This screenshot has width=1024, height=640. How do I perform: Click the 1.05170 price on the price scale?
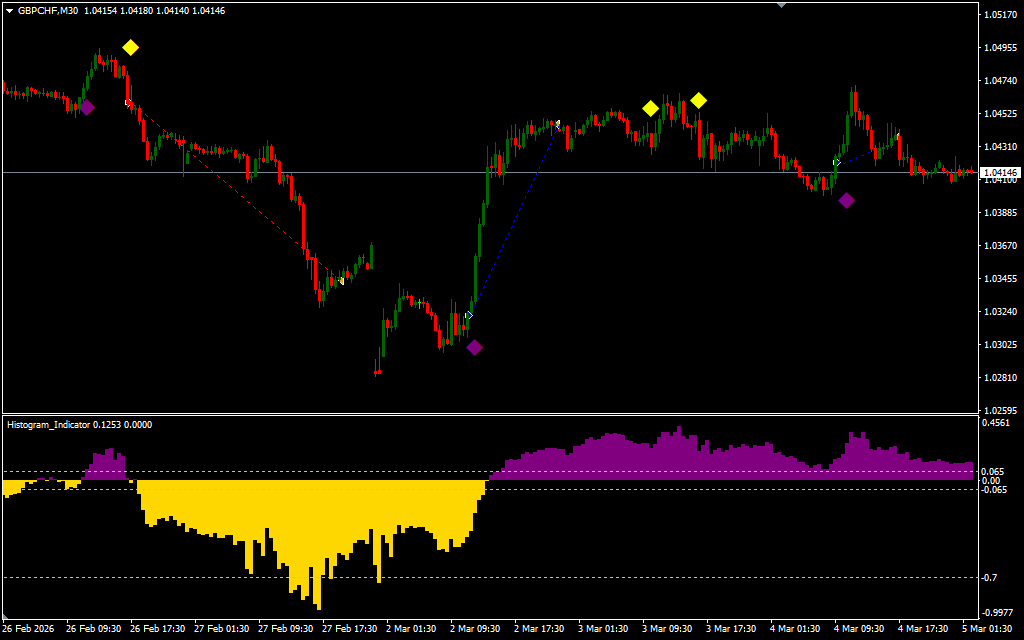click(x=1000, y=15)
